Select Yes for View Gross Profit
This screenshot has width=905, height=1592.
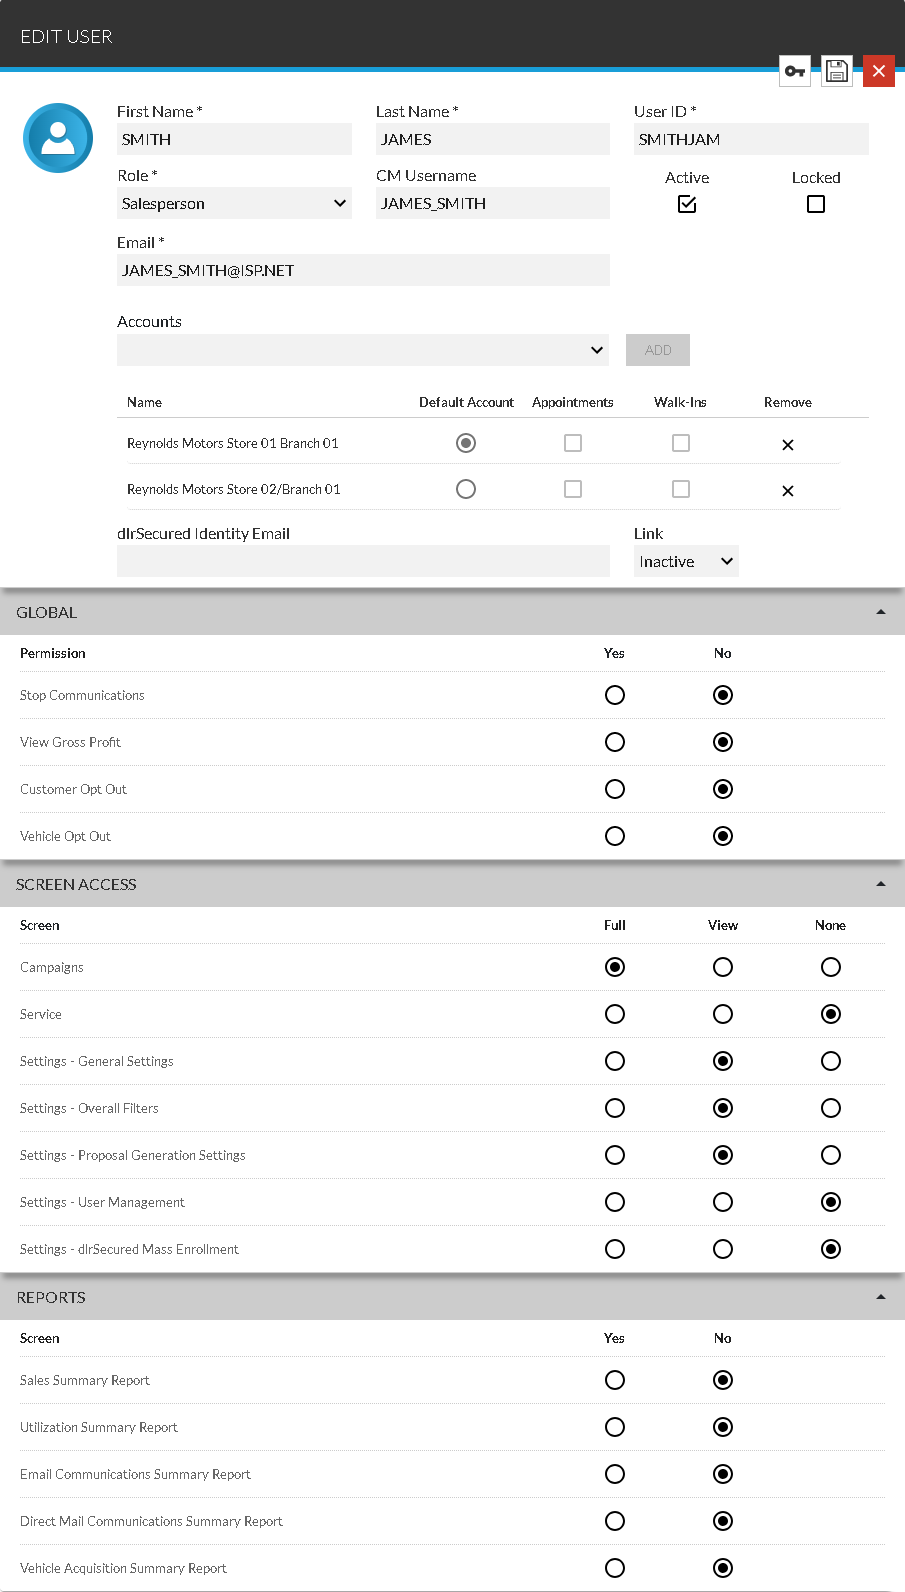[615, 742]
